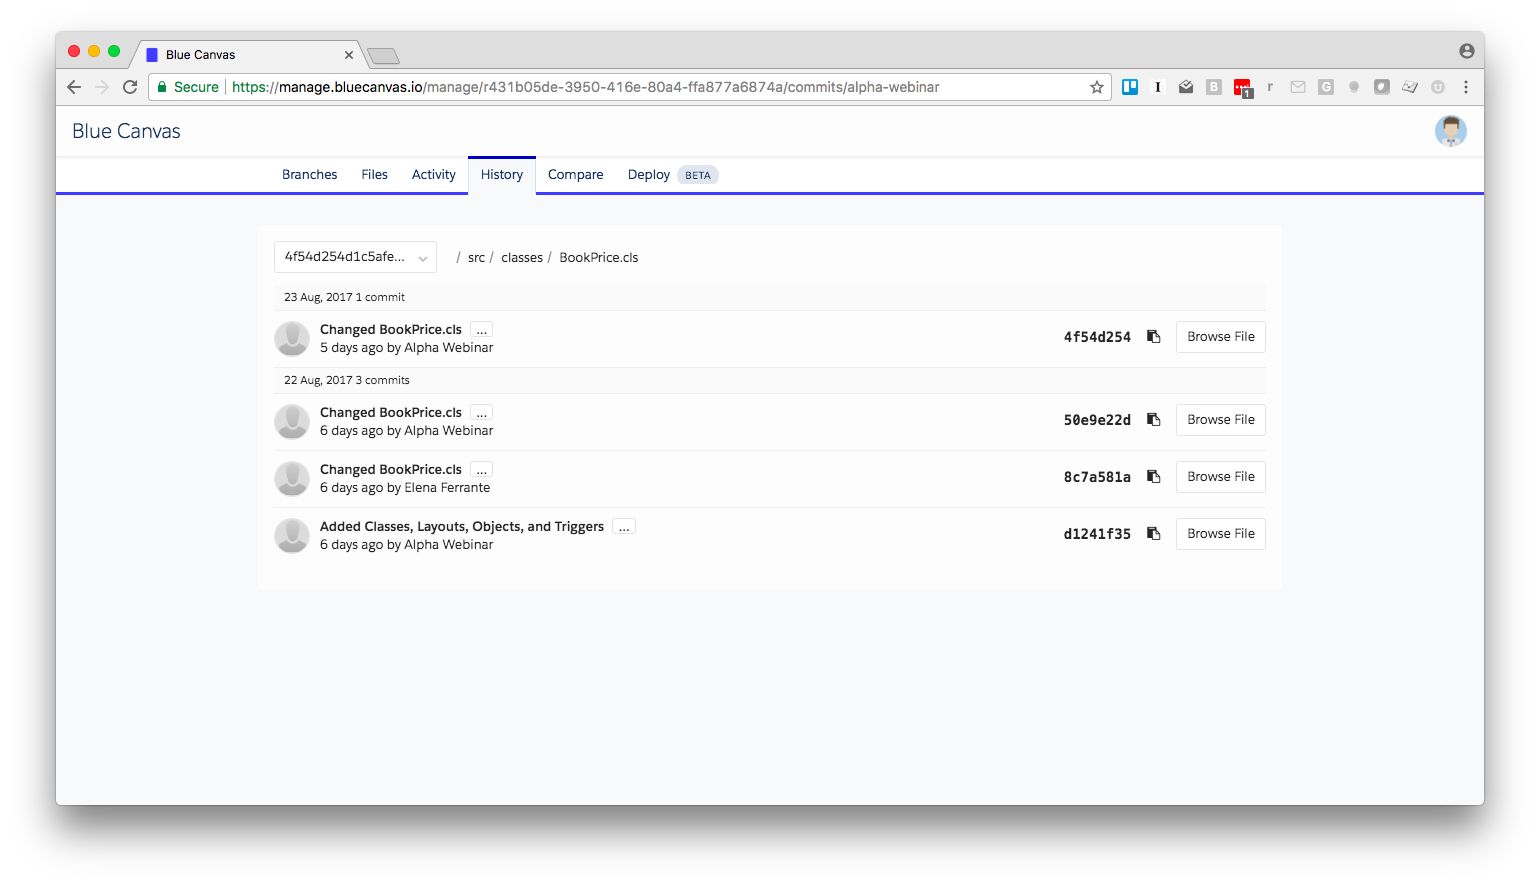Click the browser back arrow
Image resolution: width=1540 pixels, height=885 pixels.
tap(74, 87)
